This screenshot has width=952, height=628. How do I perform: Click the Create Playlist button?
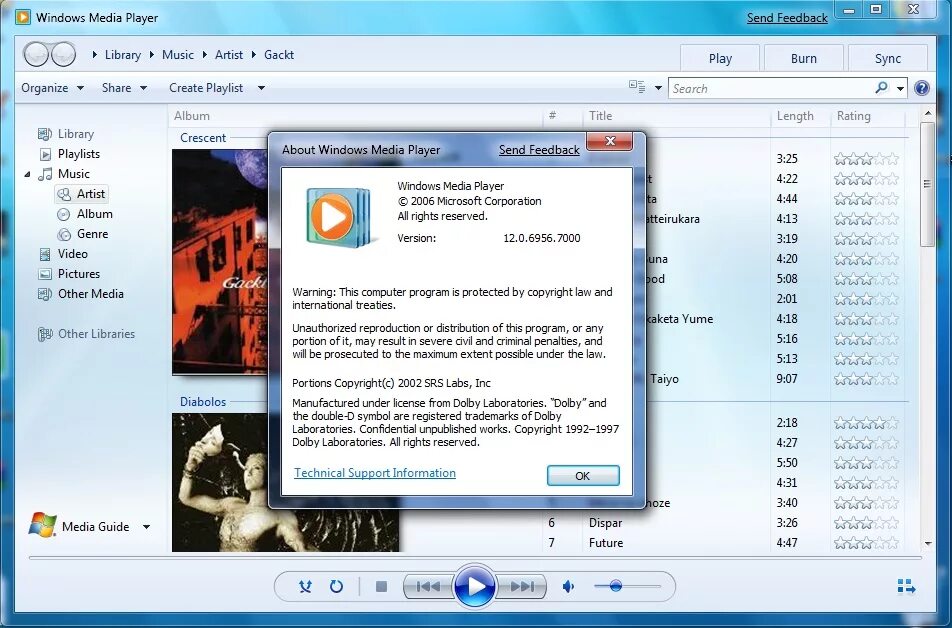pos(206,88)
